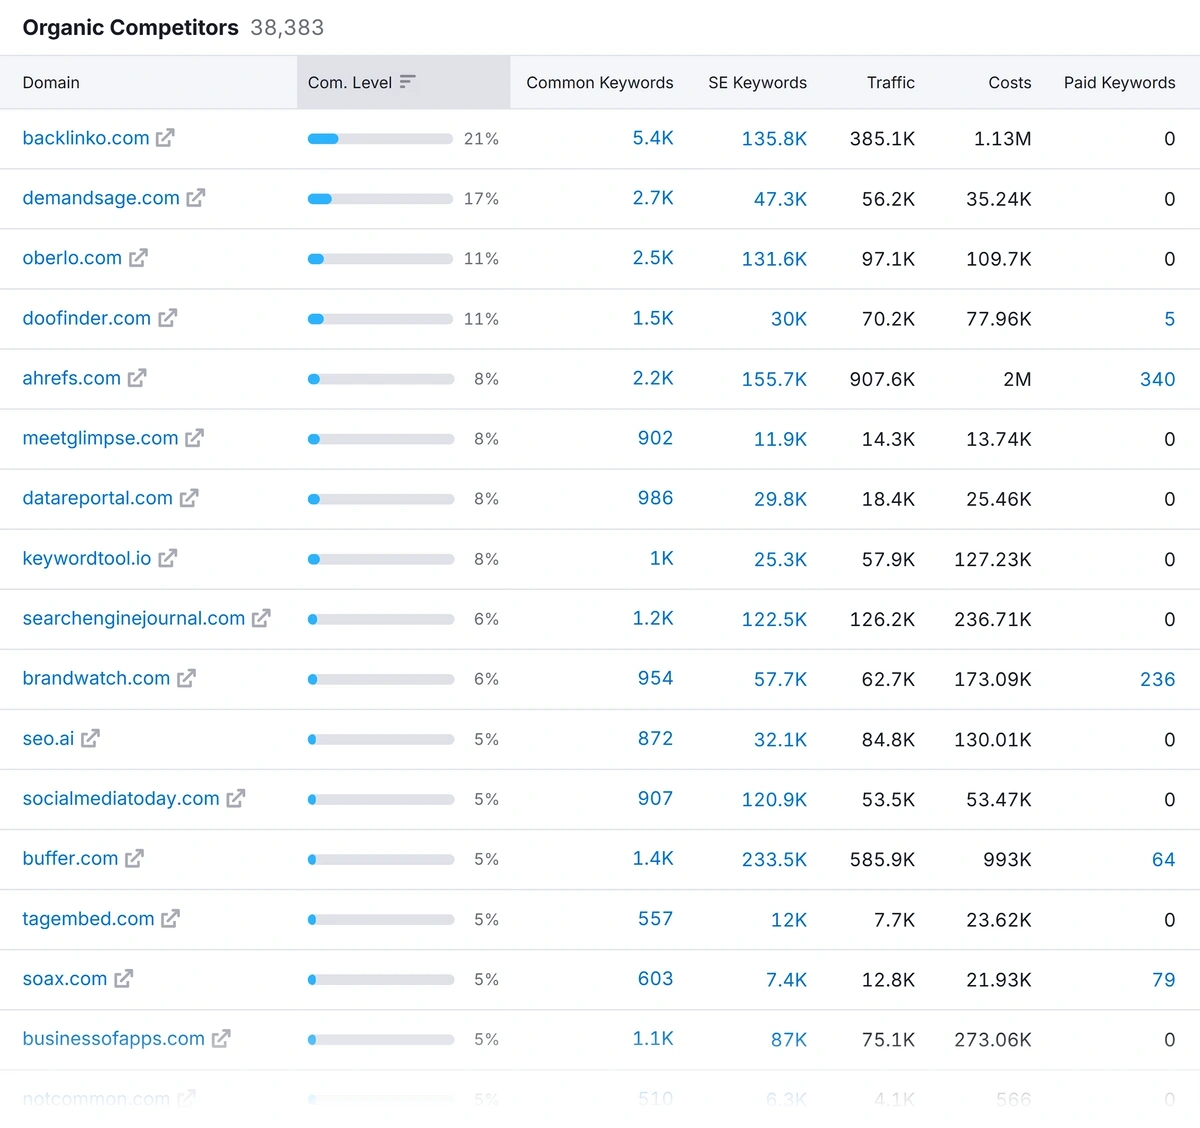The image size is (1200, 1128).
Task: Open buffer.com using its external link icon
Action: pos(134,858)
